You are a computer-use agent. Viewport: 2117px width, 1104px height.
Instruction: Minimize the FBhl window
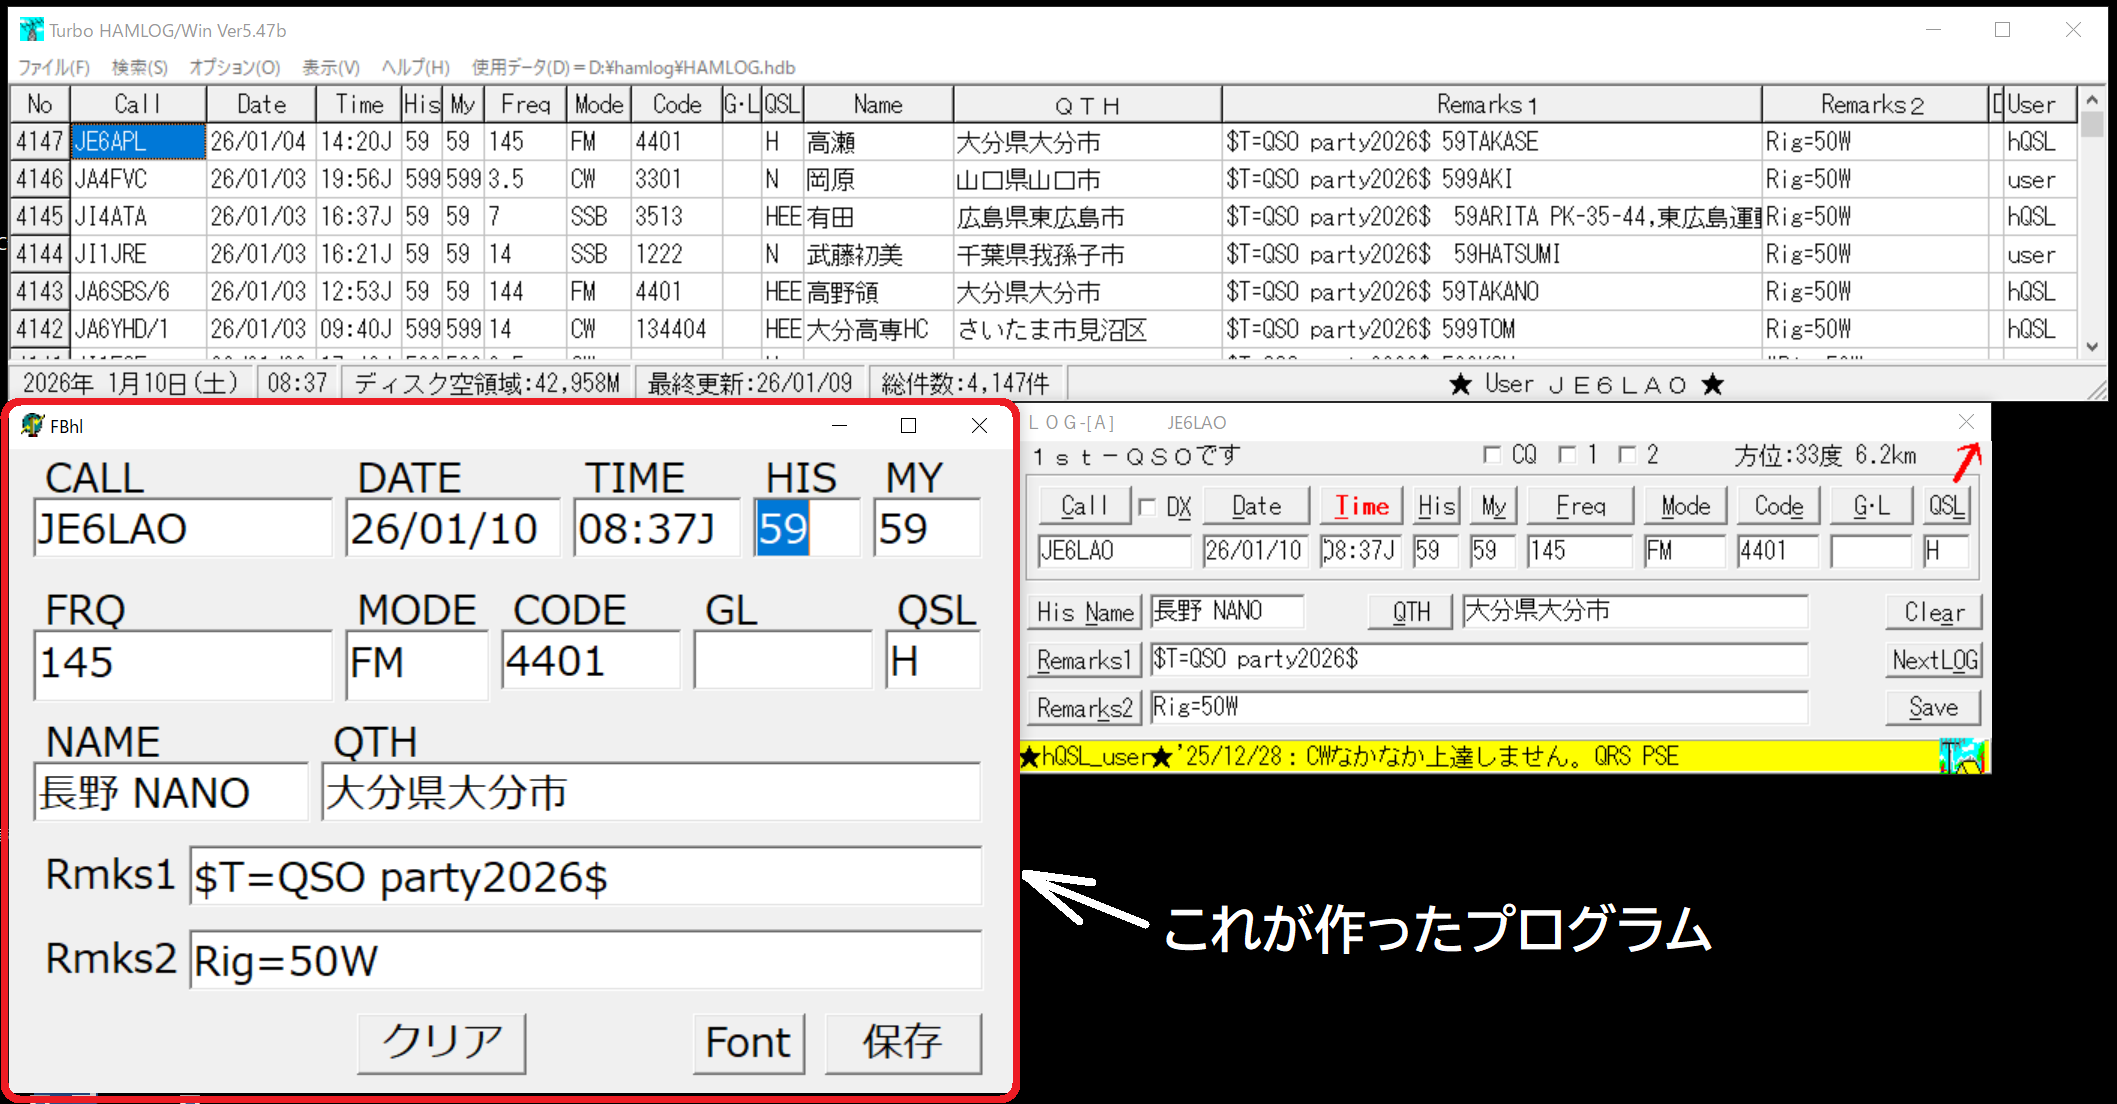(839, 426)
